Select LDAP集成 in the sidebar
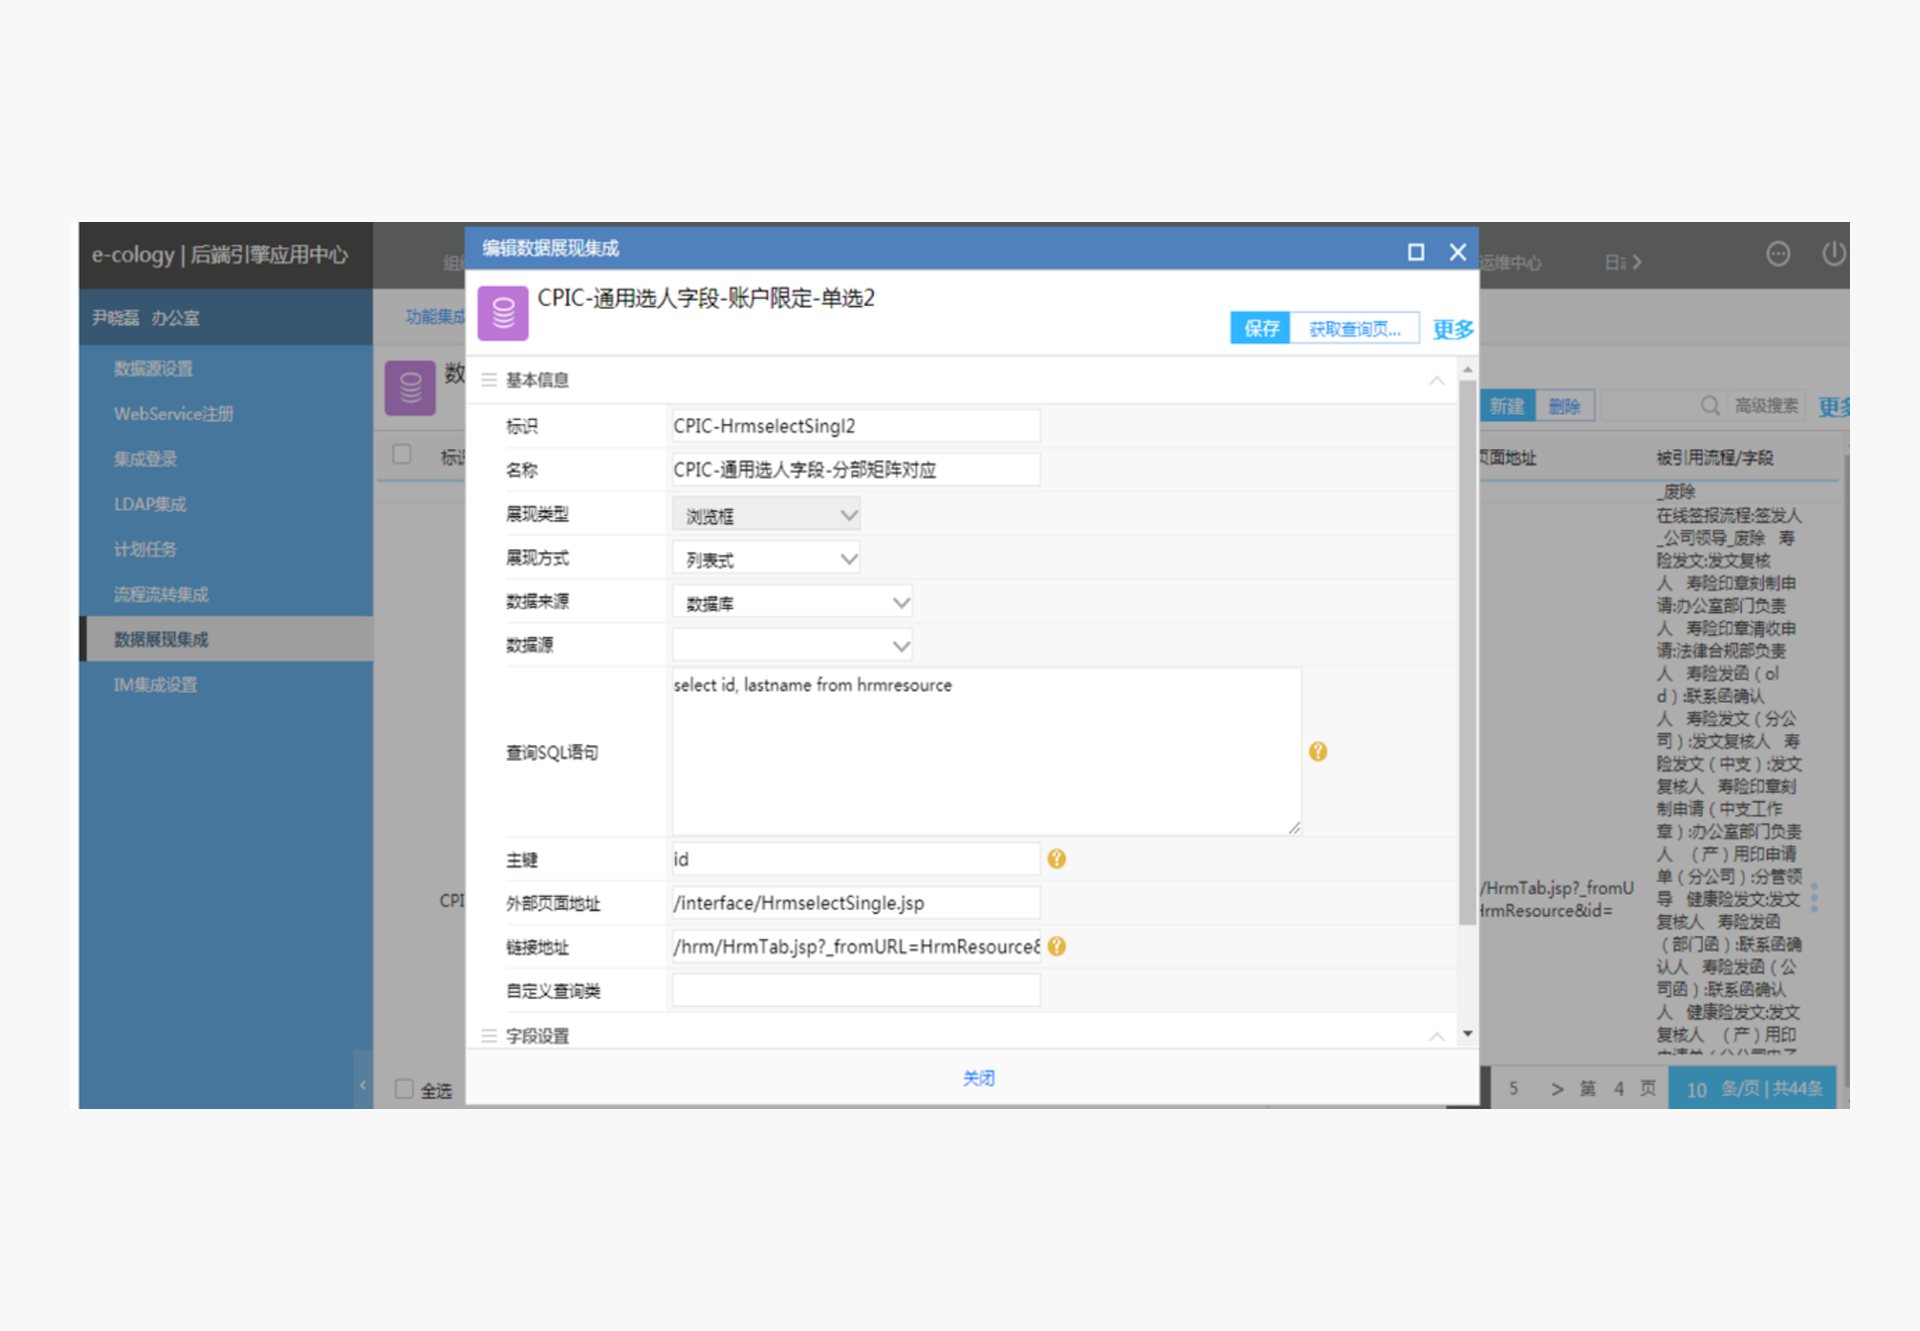Screen dimensions: 1920x1331 [150, 504]
